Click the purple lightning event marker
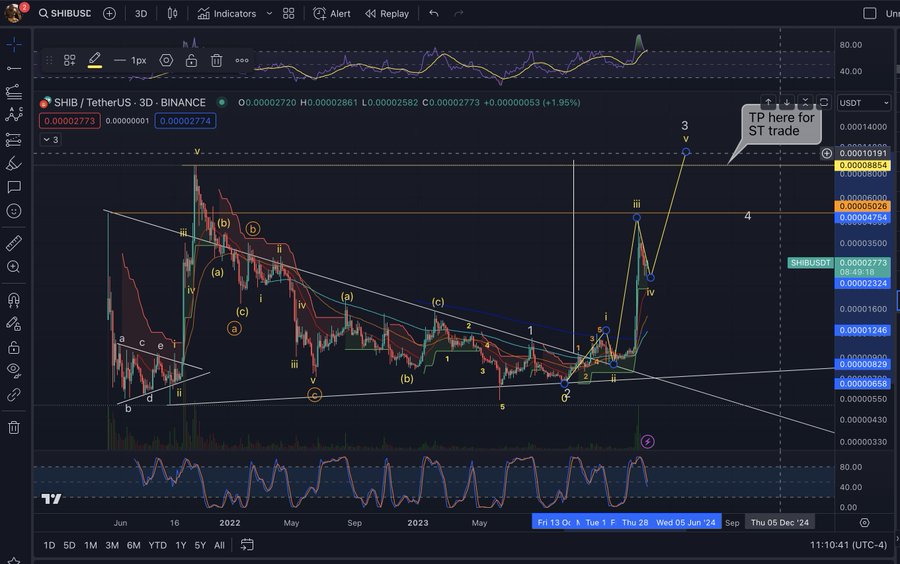 (x=647, y=441)
